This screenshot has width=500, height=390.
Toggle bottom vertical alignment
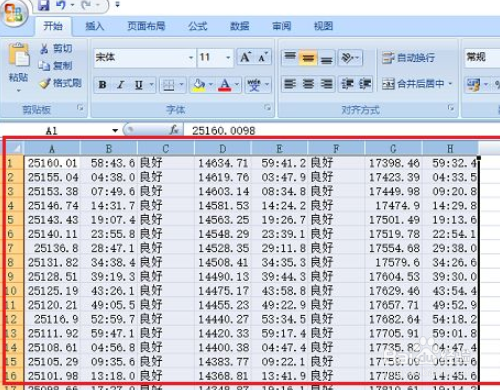326,58
